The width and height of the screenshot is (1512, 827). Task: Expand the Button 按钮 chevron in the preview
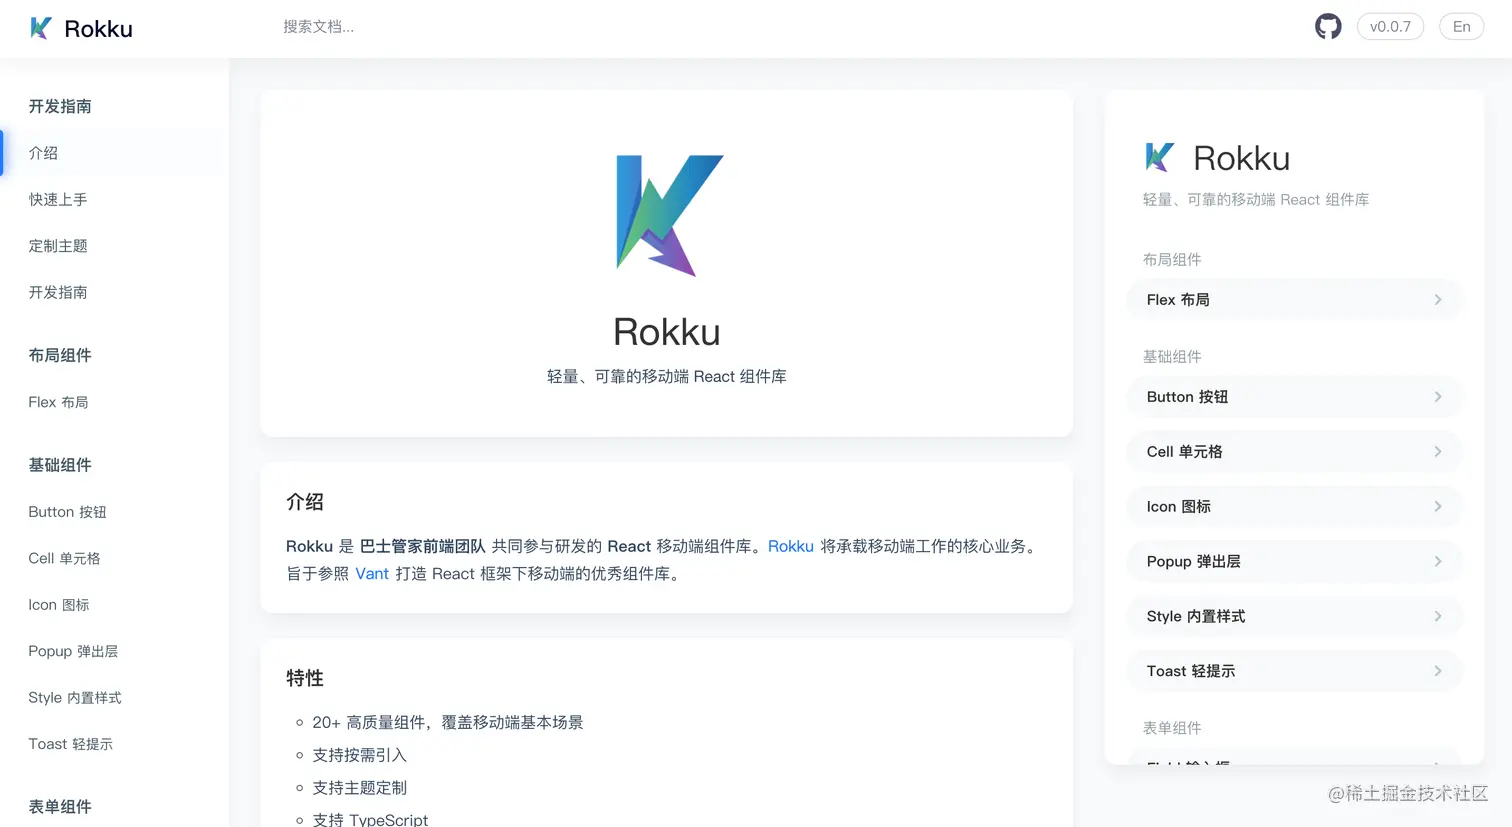[1437, 397]
